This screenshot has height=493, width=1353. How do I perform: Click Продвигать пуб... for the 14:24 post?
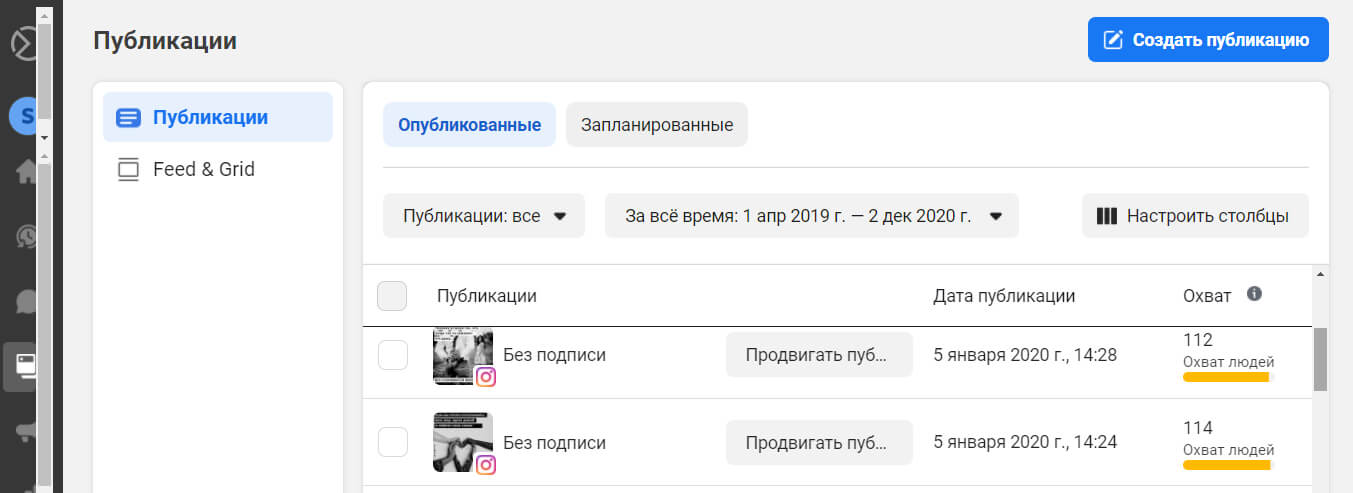click(819, 442)
